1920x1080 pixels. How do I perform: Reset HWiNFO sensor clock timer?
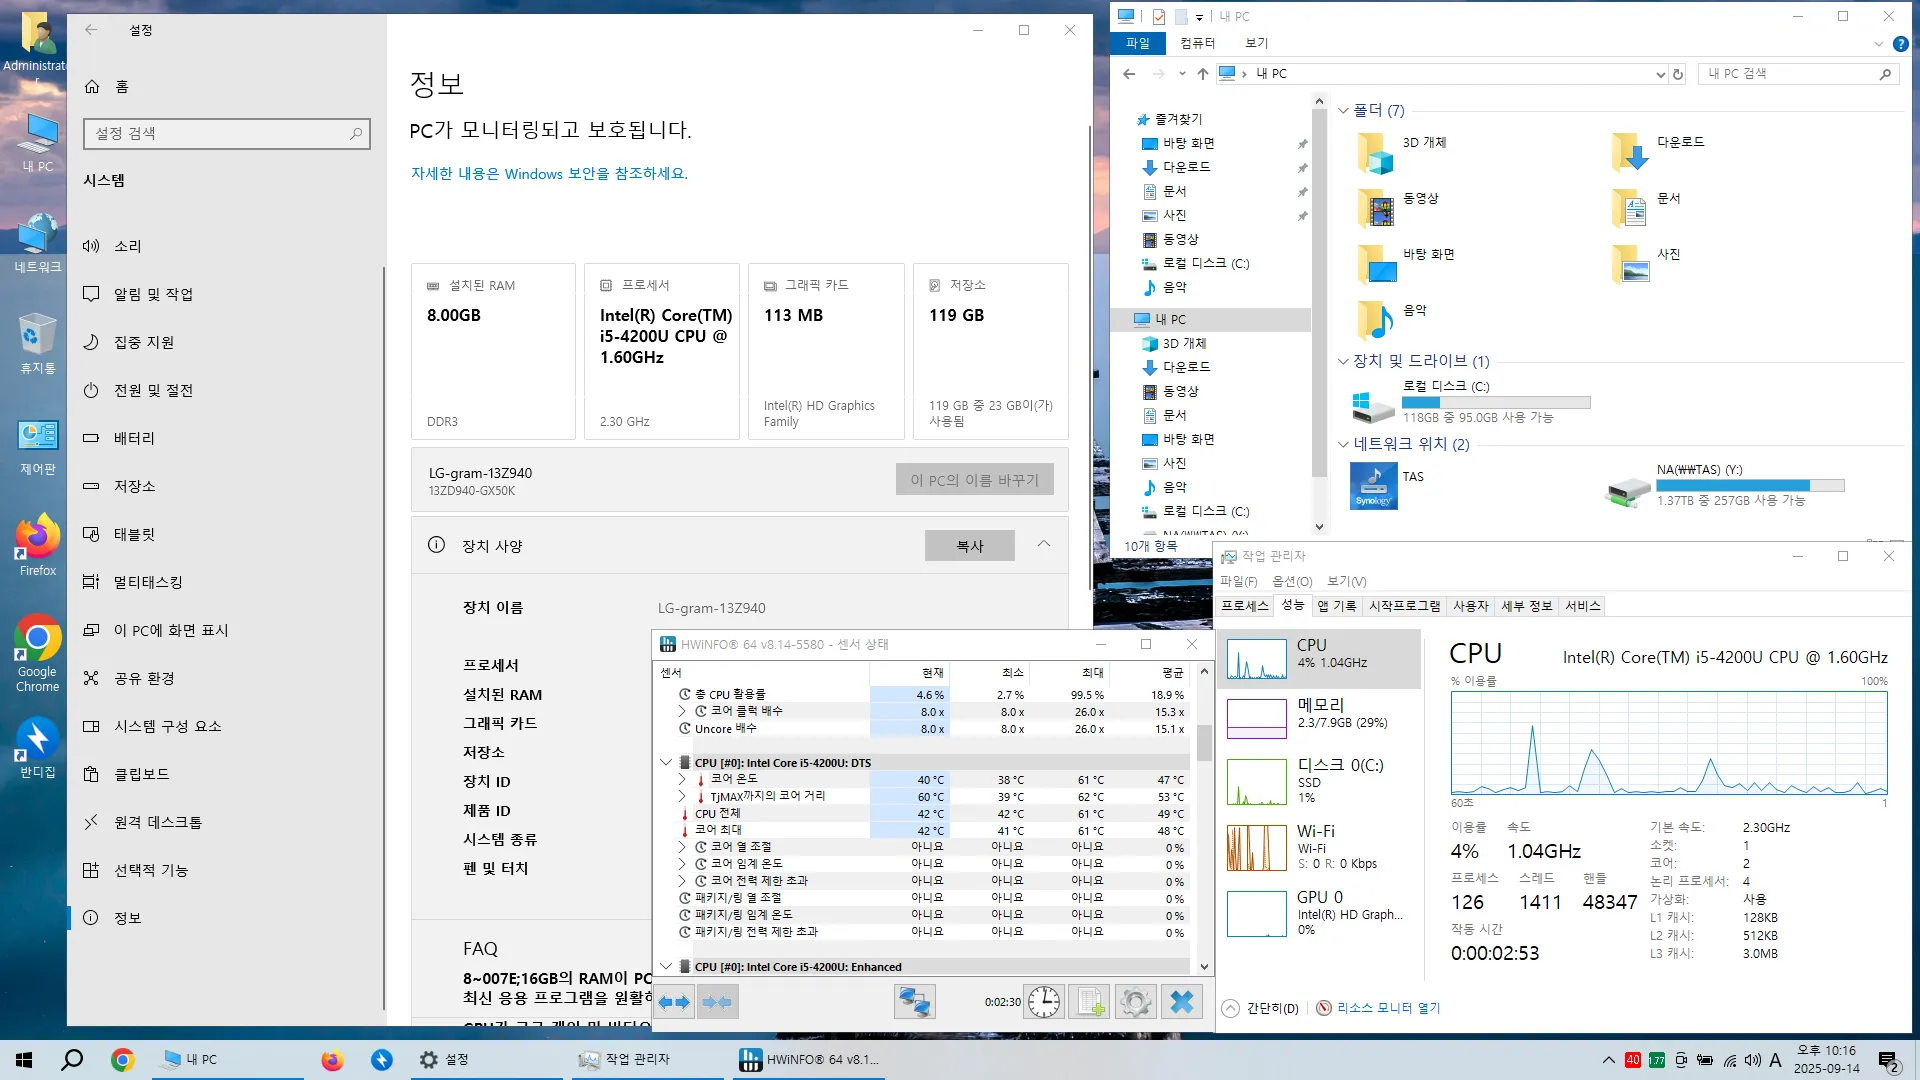click(1044, 1001)
